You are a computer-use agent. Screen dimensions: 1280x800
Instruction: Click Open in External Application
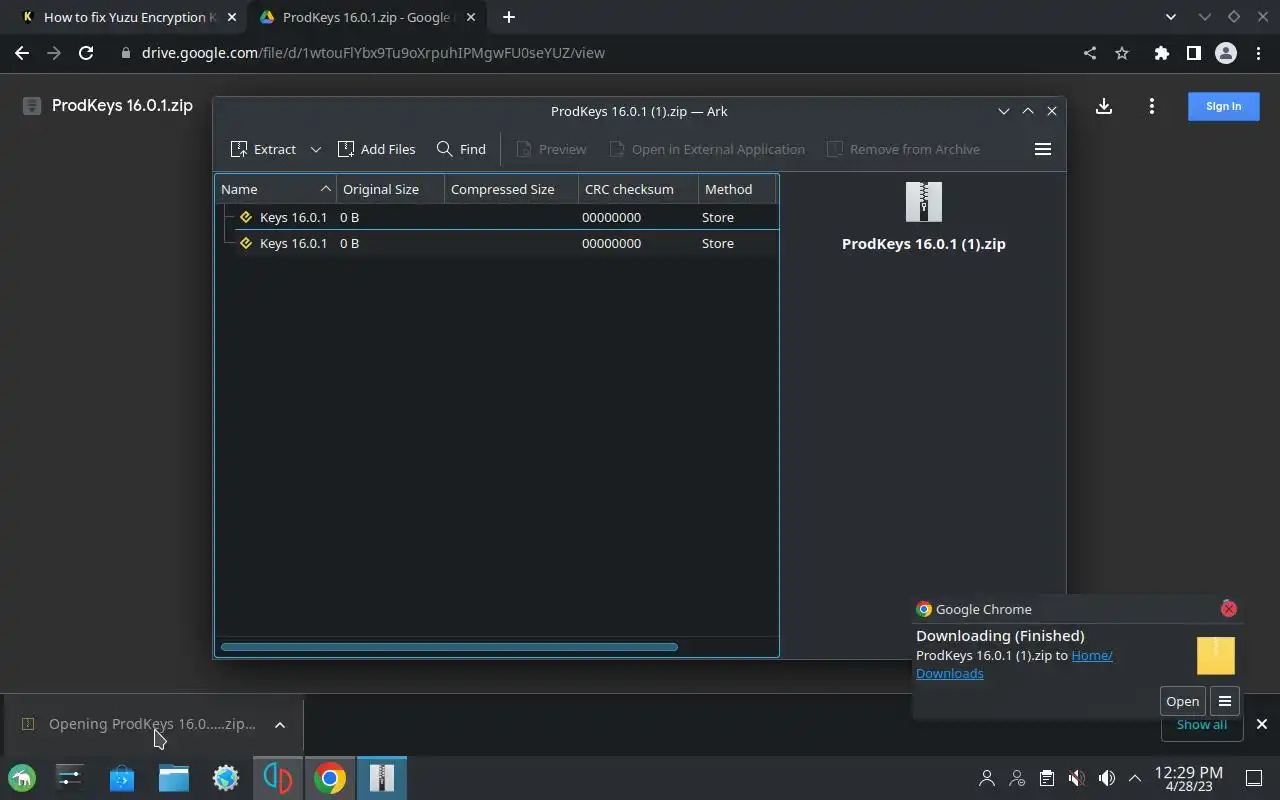[x=707, y=149]
